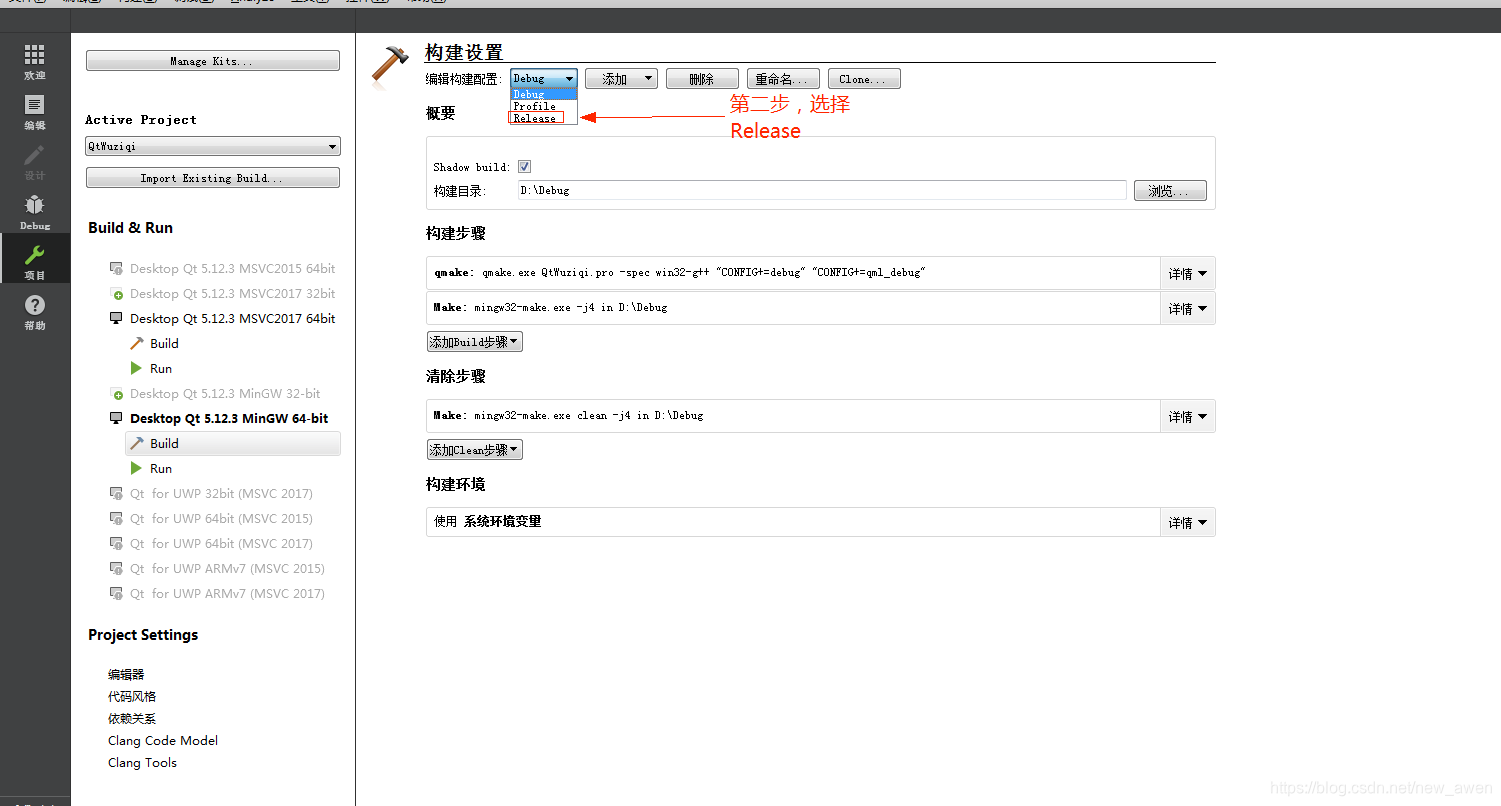Screen dimensions: 1501x806
Task: Select Desktop Qt 5.12.3 MSVC2015 64bit kit
Action: (232, 268)
